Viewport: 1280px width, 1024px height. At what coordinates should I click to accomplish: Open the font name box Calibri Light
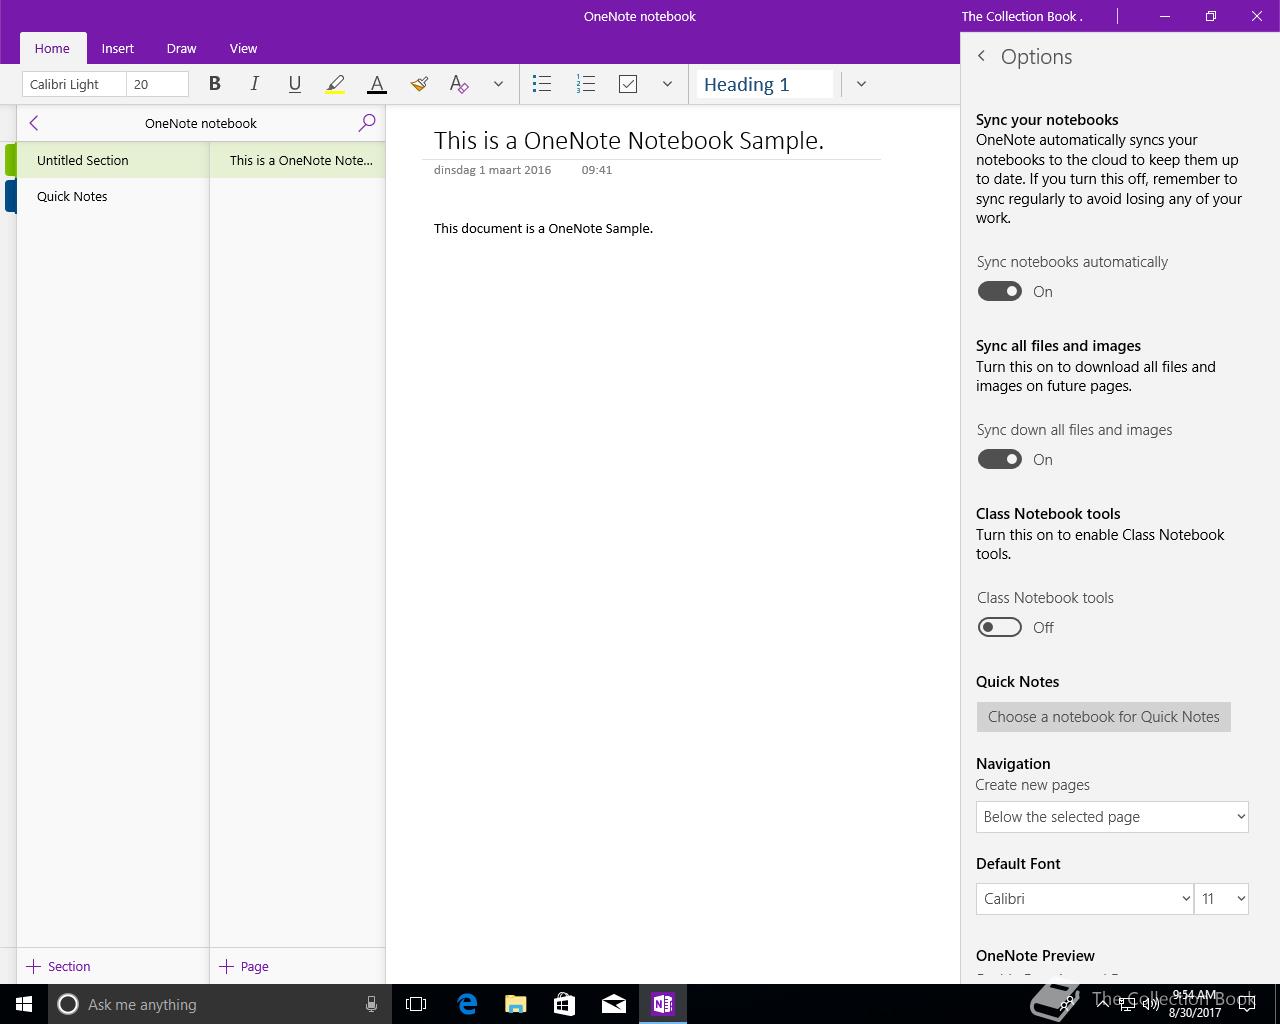click(x=74, y=84)
